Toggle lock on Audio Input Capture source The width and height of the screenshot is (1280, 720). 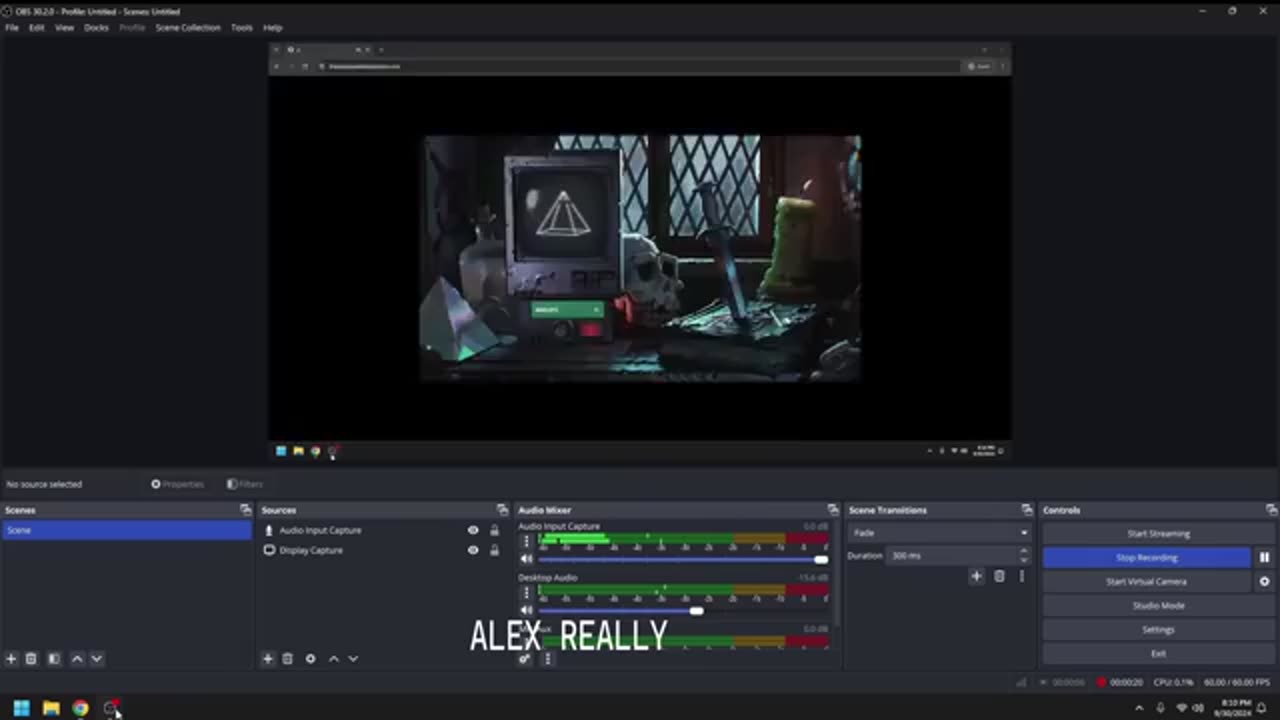494,530
